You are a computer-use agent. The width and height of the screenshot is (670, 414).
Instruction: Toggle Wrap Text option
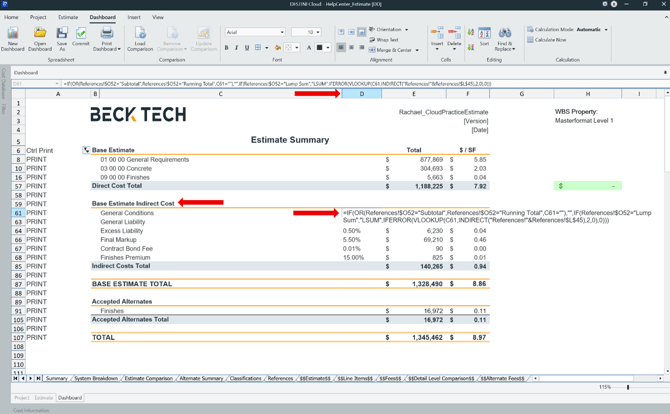pyautogui.click(x=385, y=40)
